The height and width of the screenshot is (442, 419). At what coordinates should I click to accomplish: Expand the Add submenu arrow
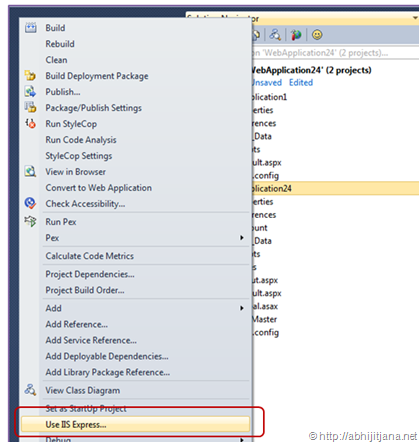point(242,308)
